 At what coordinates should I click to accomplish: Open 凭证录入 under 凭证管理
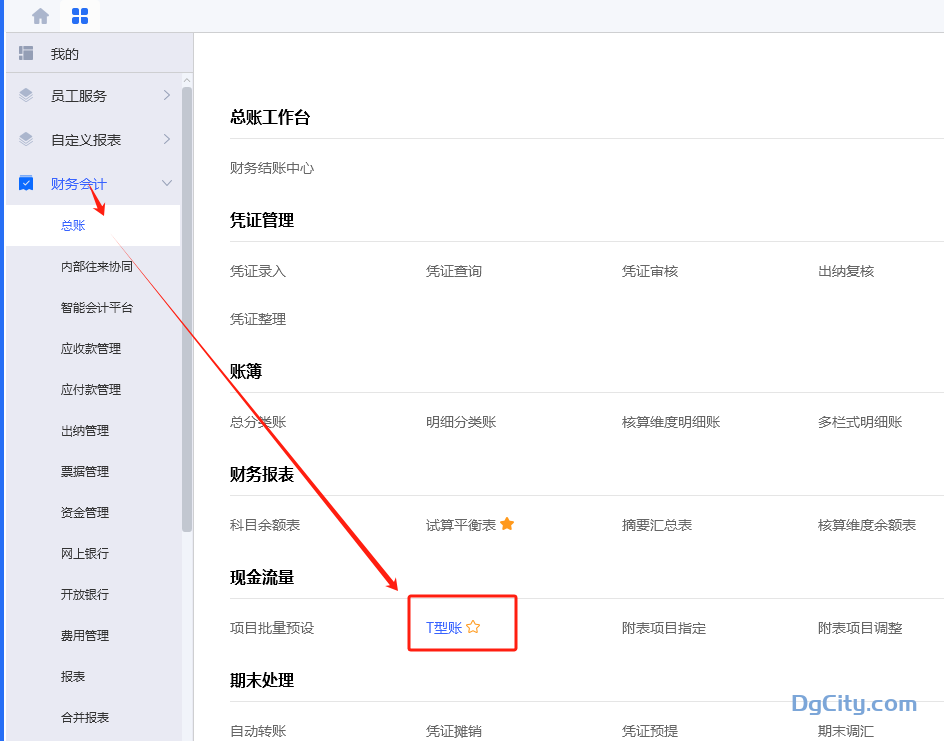point(258,271)
